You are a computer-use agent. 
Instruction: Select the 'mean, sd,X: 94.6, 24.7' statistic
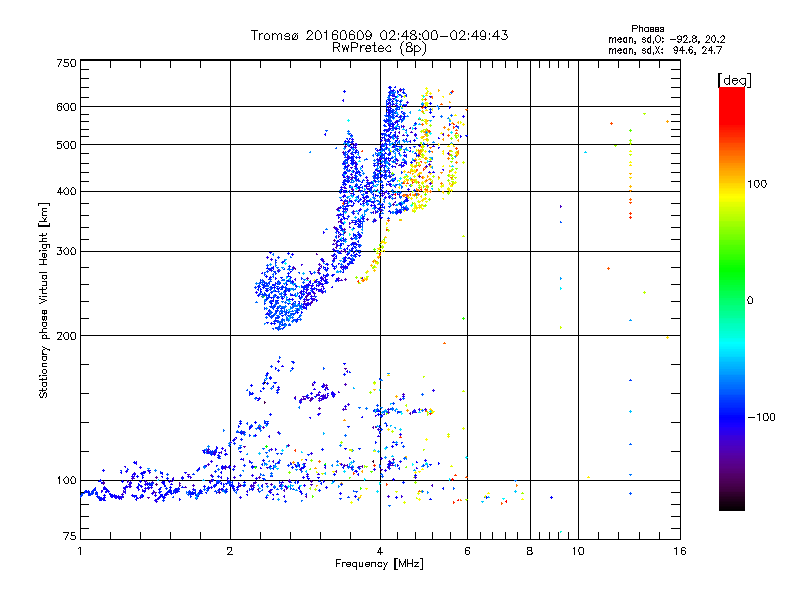(665, 50)
